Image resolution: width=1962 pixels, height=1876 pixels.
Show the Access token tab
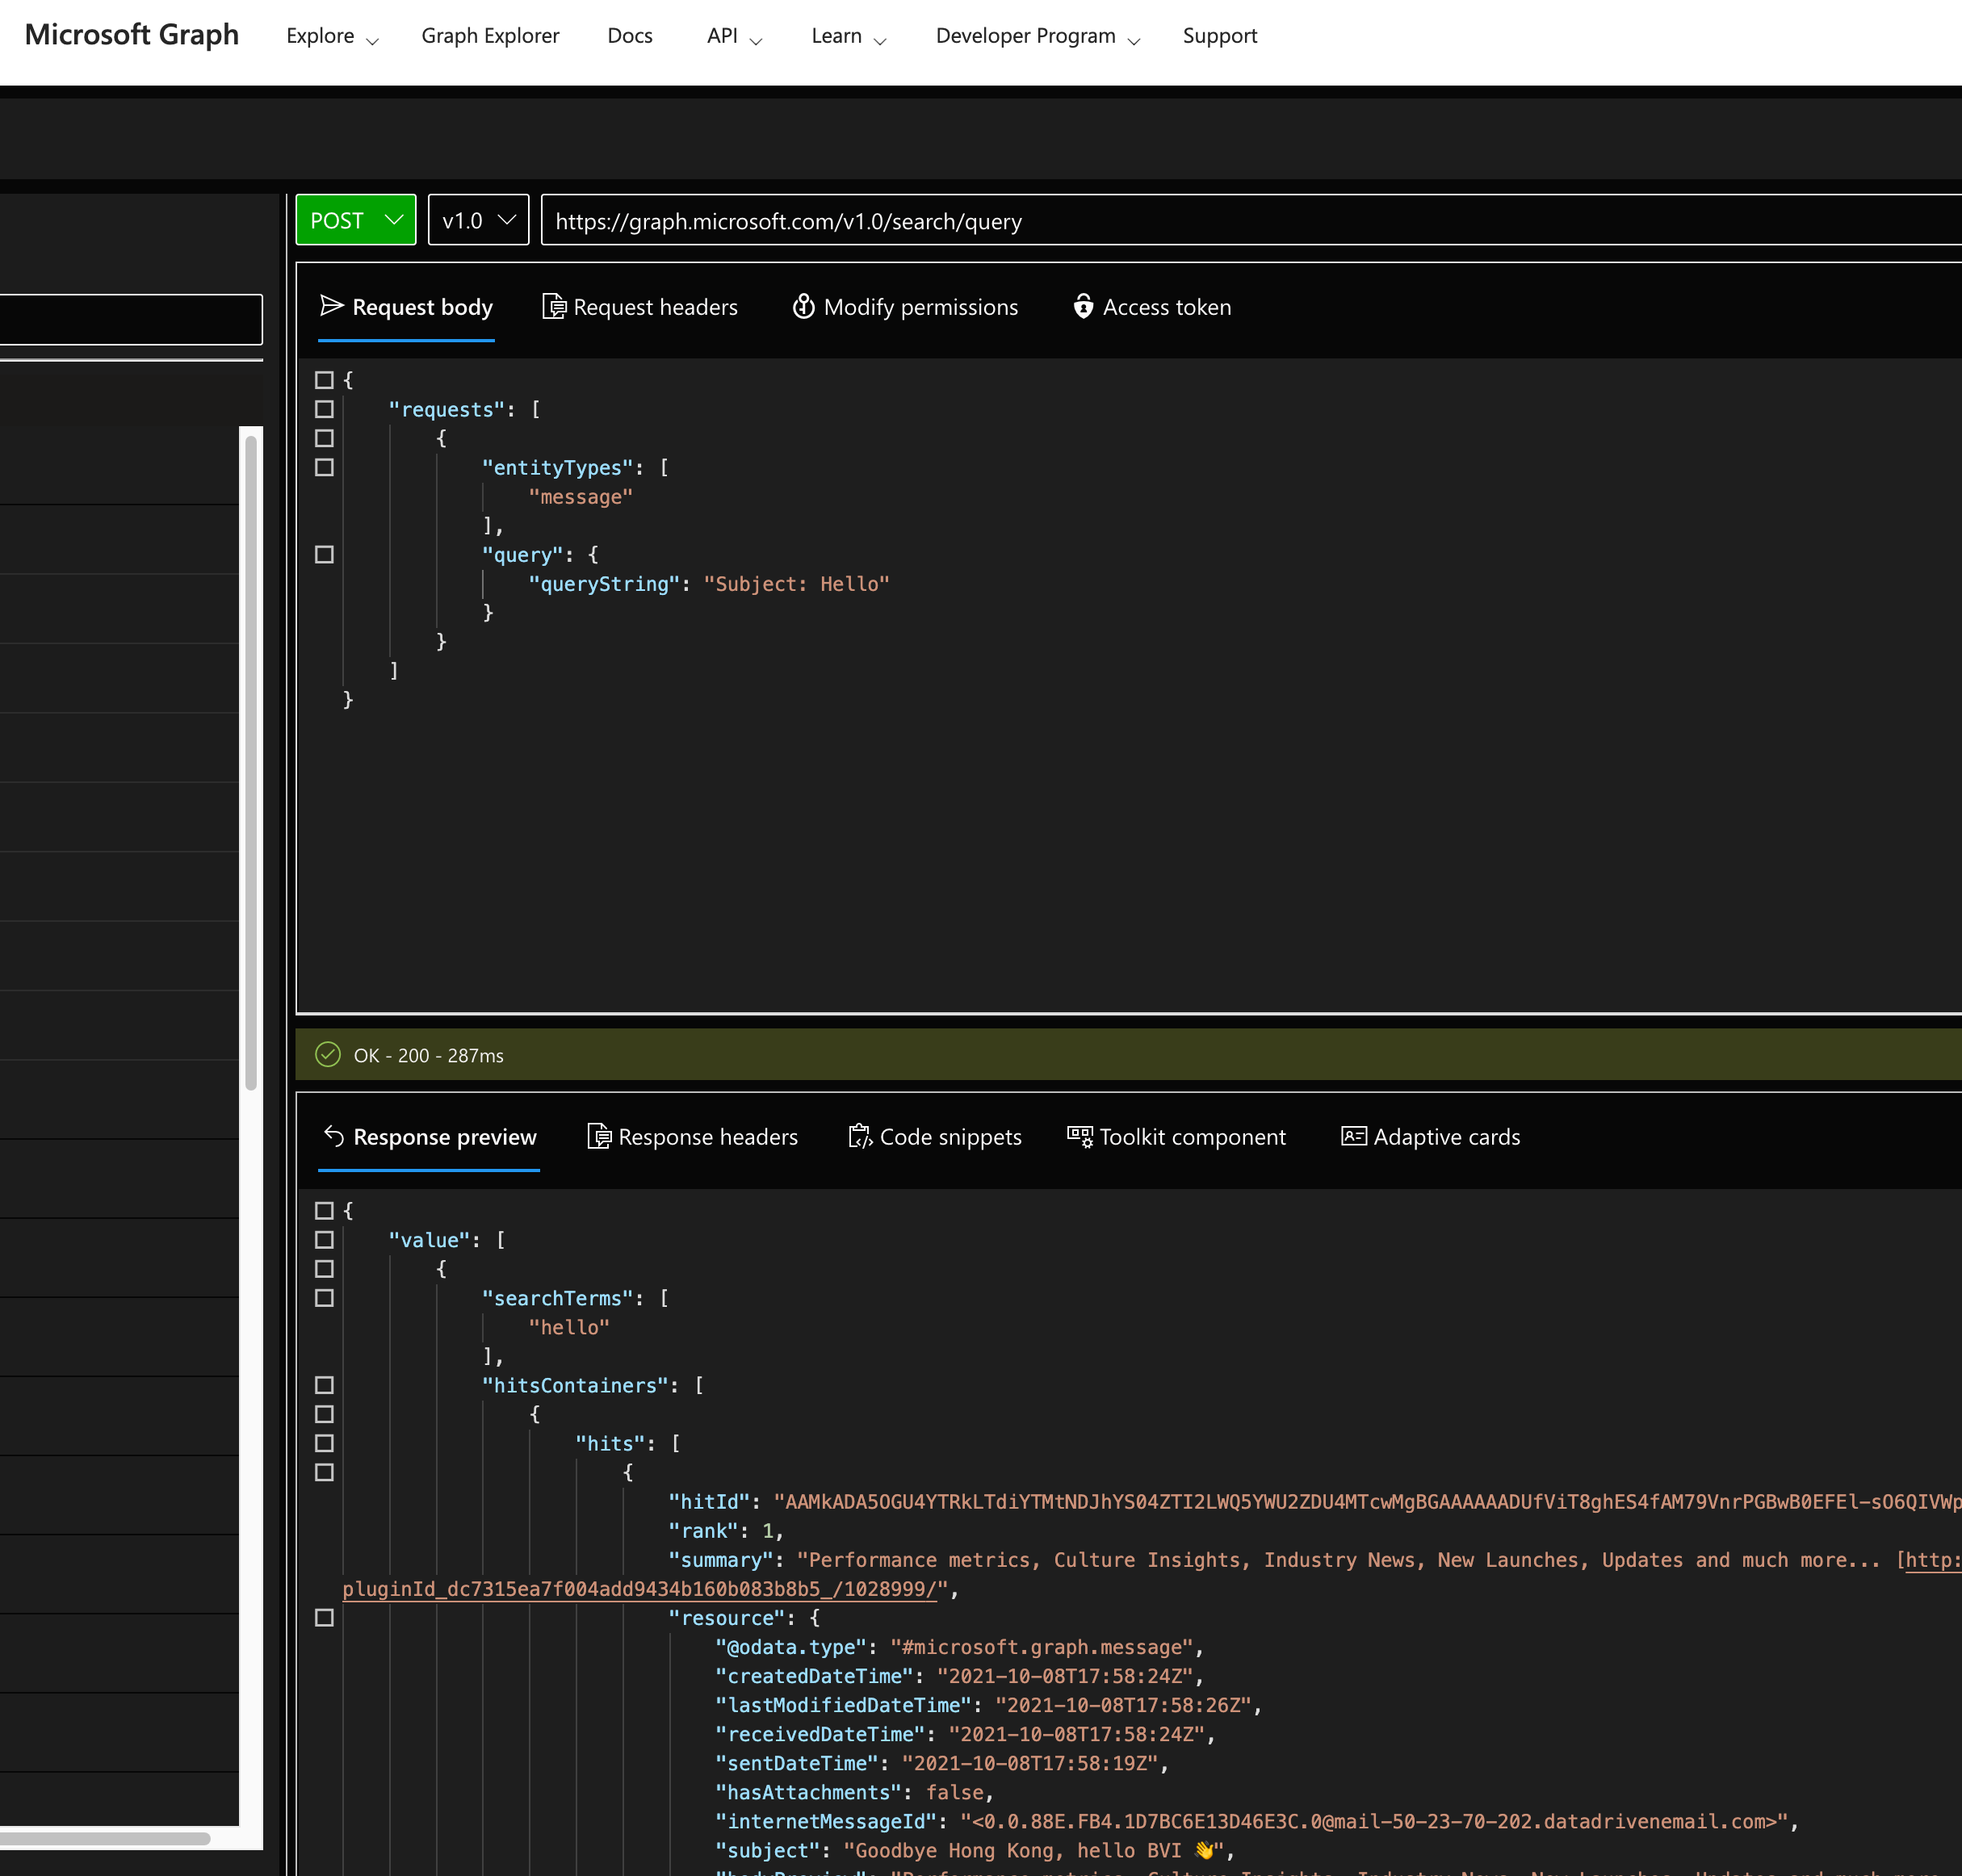point(1152,307)
